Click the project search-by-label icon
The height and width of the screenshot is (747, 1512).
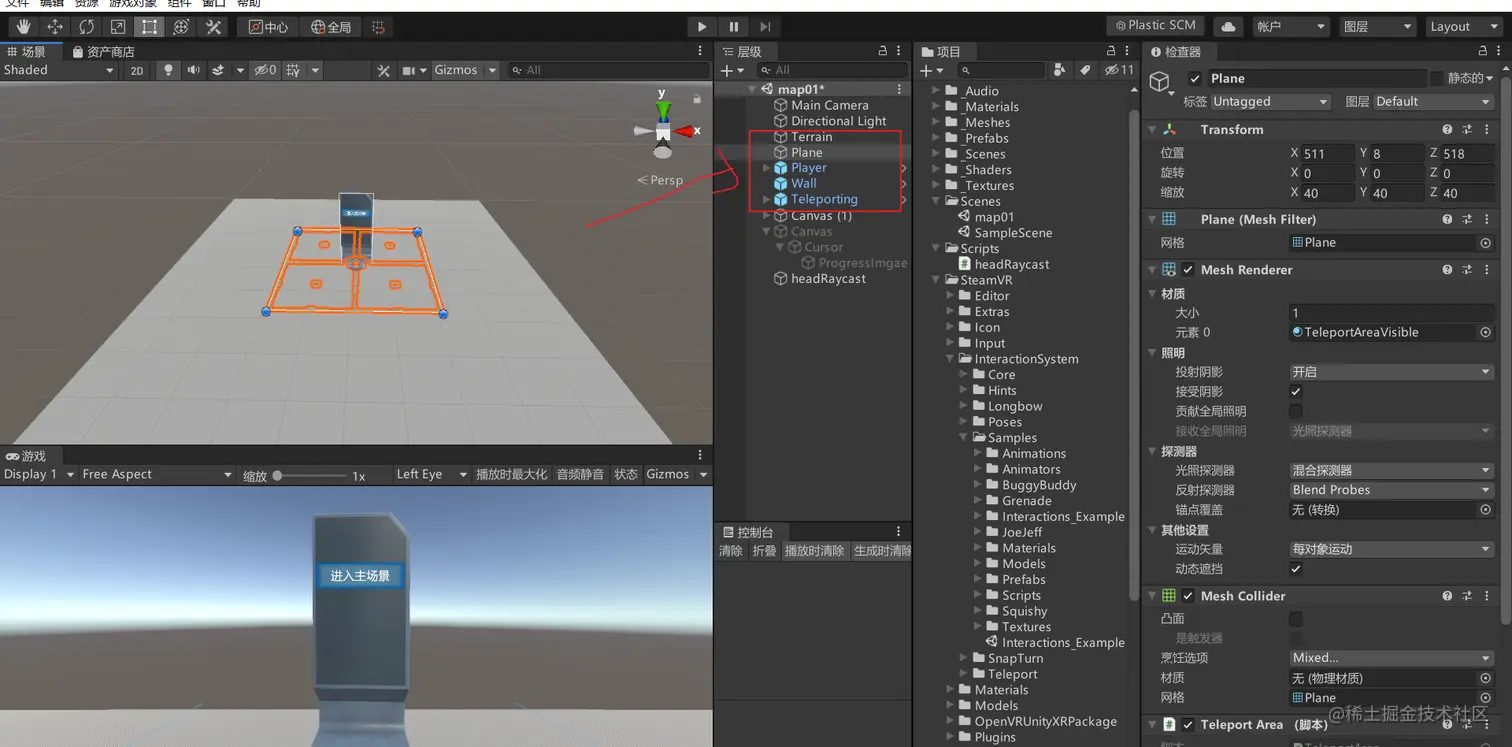[1085, 70]
